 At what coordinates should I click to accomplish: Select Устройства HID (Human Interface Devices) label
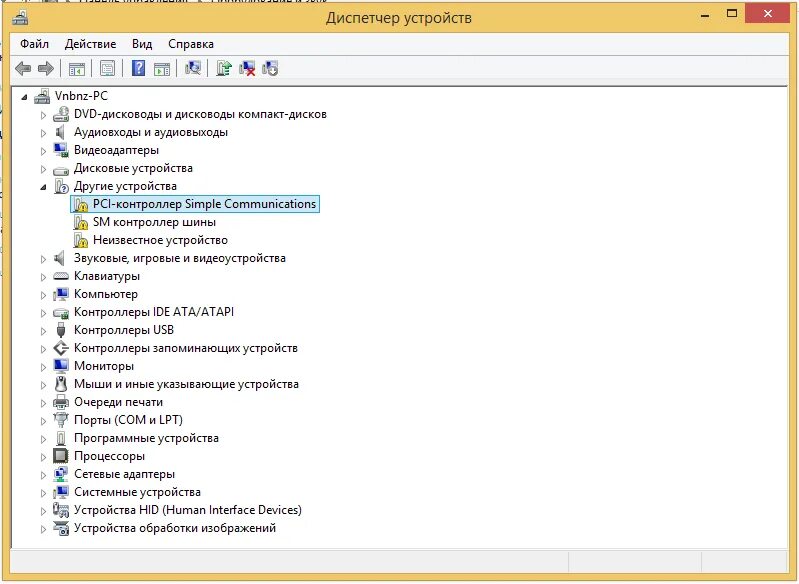(188, 510)
